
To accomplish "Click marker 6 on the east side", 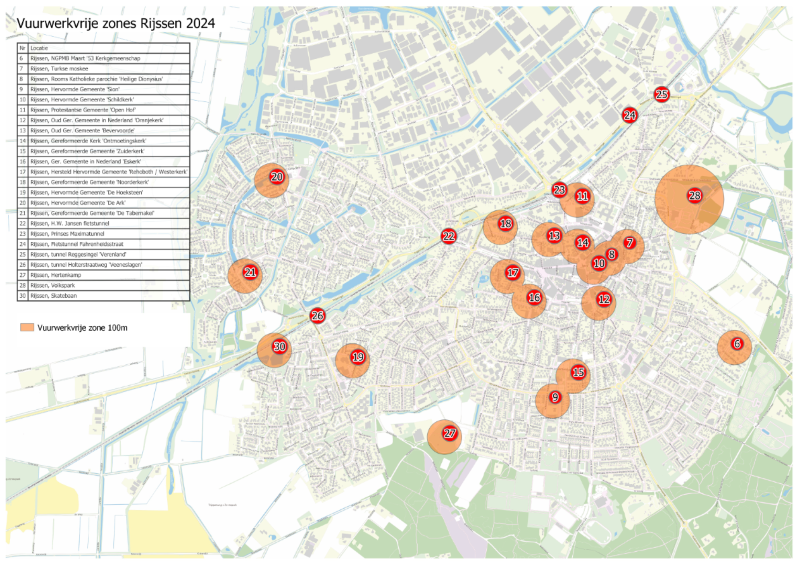I will [737, 344].
